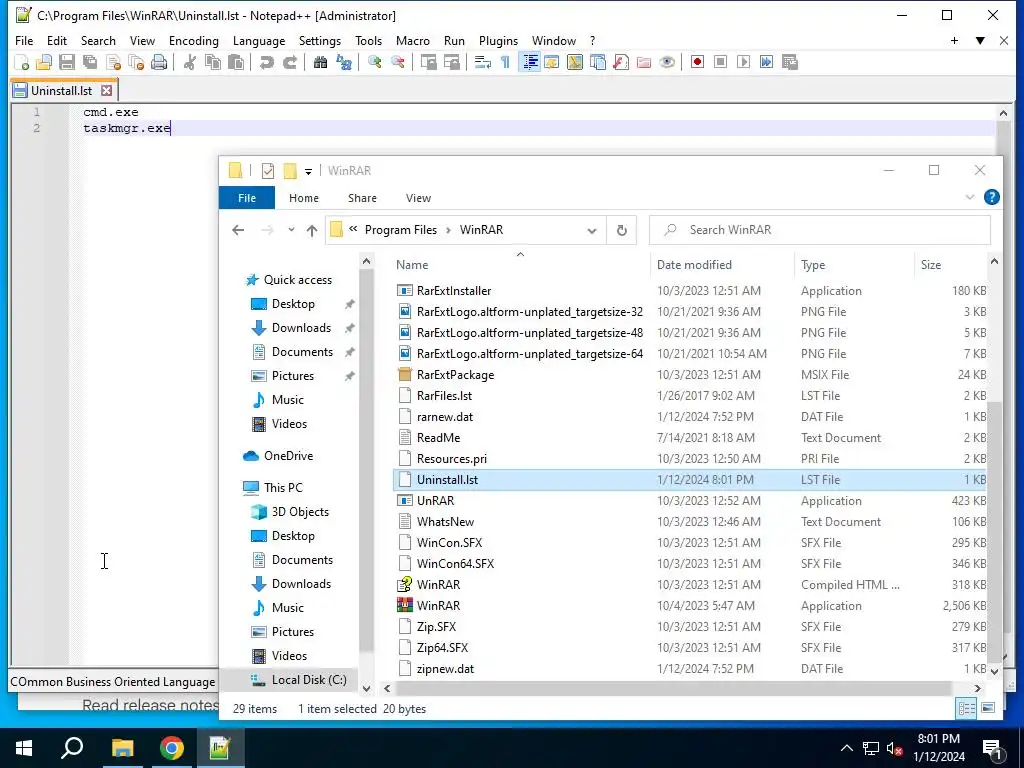Open the Customize Quick Access Toolbar dropdown in Explorer

(308, 171)
